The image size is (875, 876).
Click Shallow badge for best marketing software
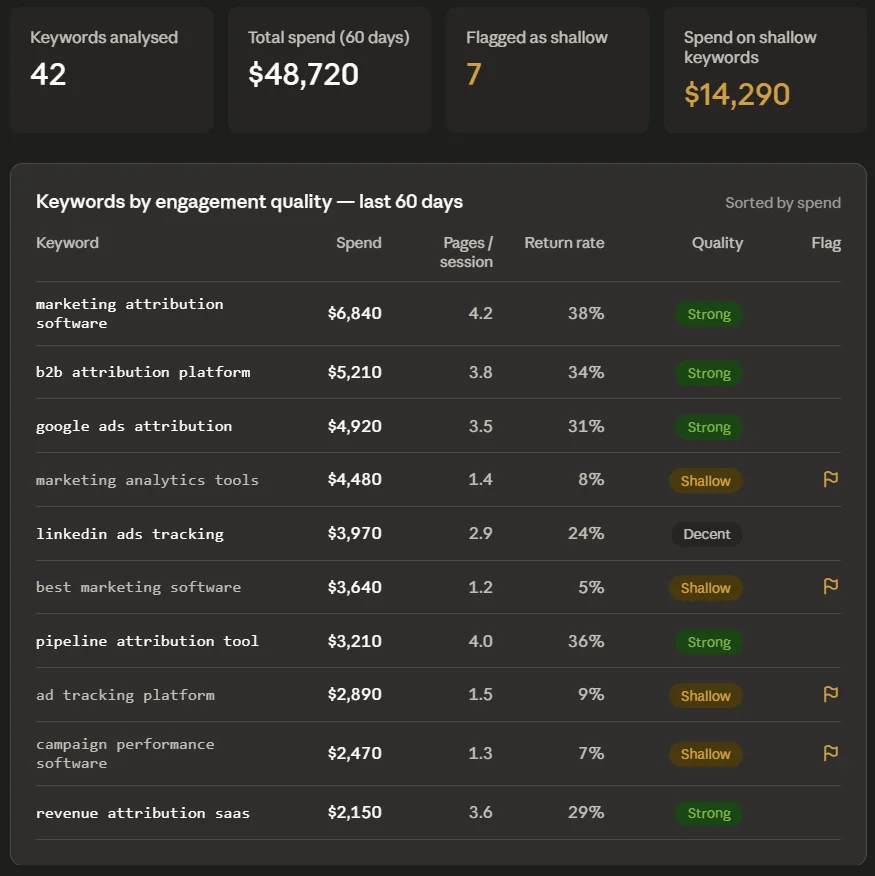(x=706, y=588)
